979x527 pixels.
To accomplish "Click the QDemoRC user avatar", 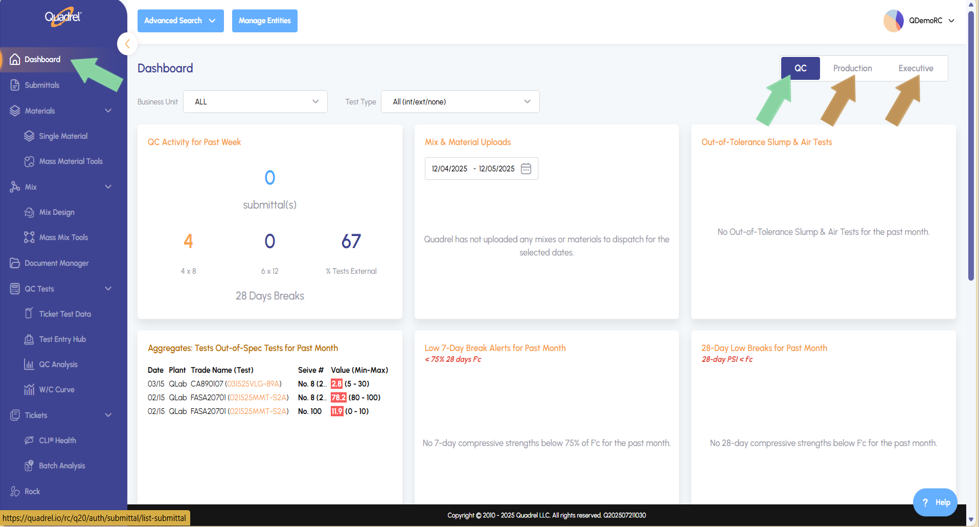I will pos(893,21).
